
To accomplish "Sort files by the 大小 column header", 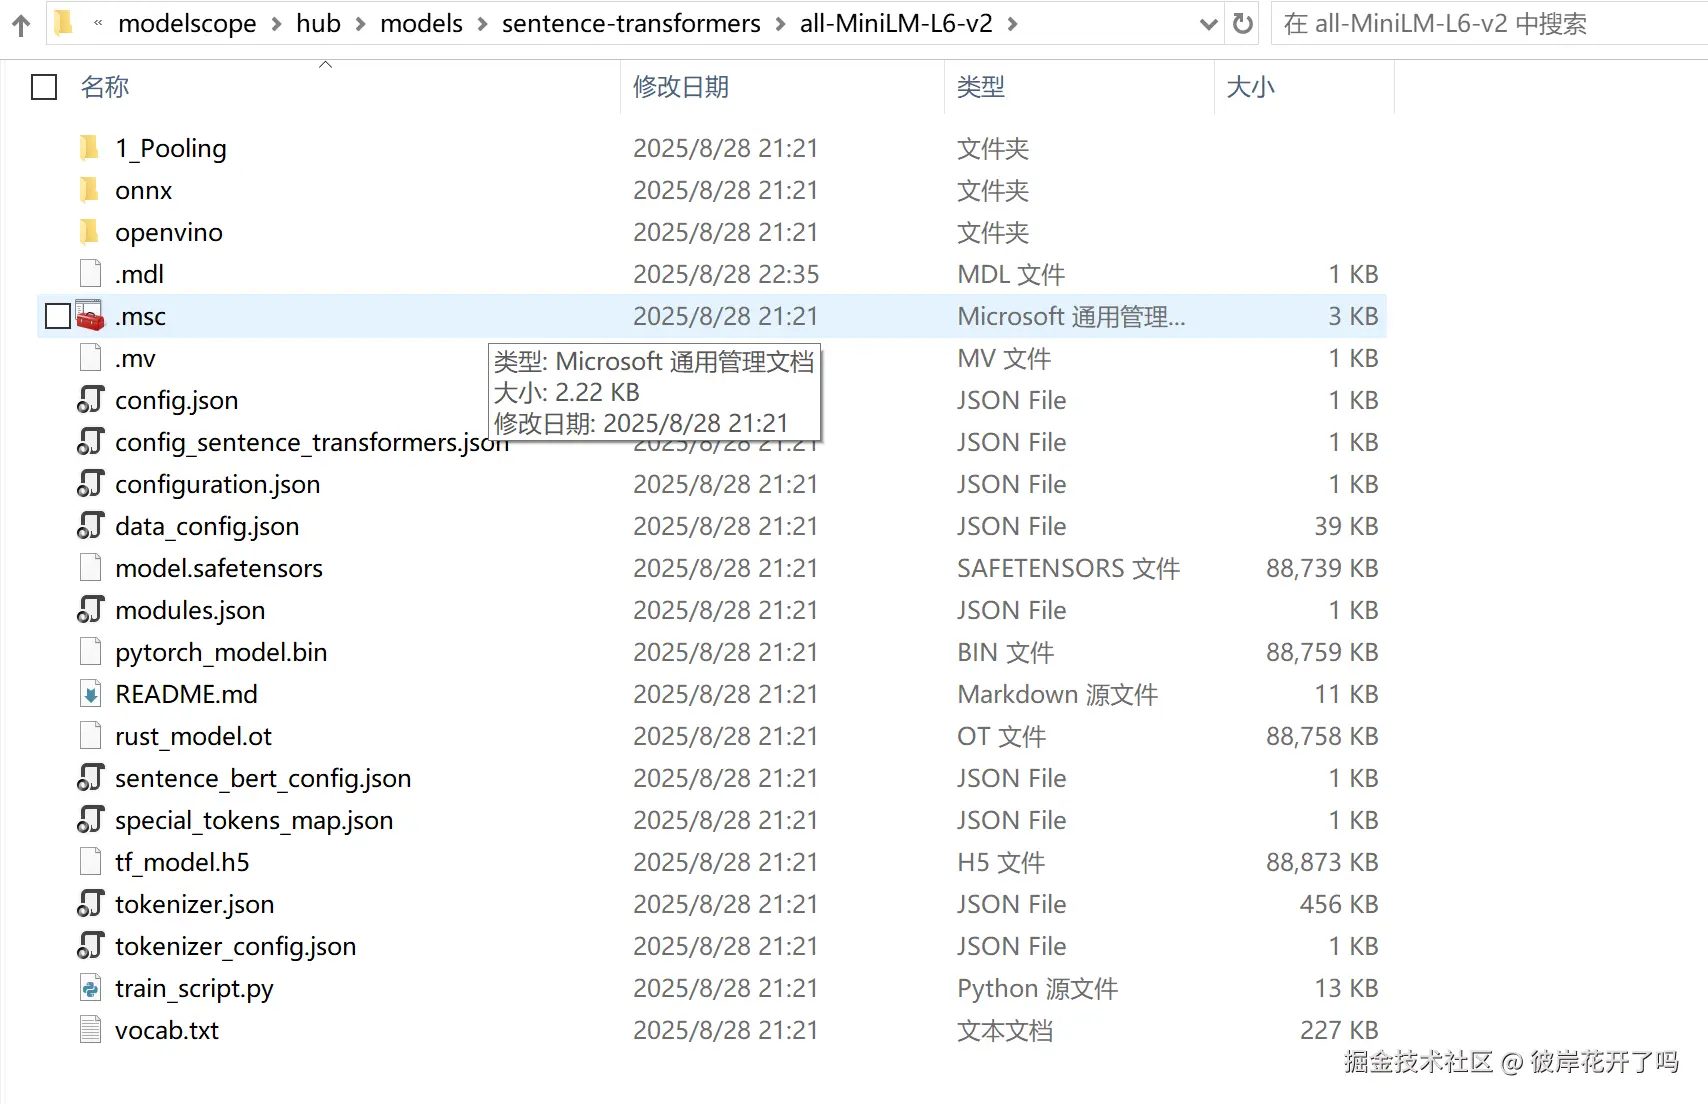I will (x=1251, y=87).
